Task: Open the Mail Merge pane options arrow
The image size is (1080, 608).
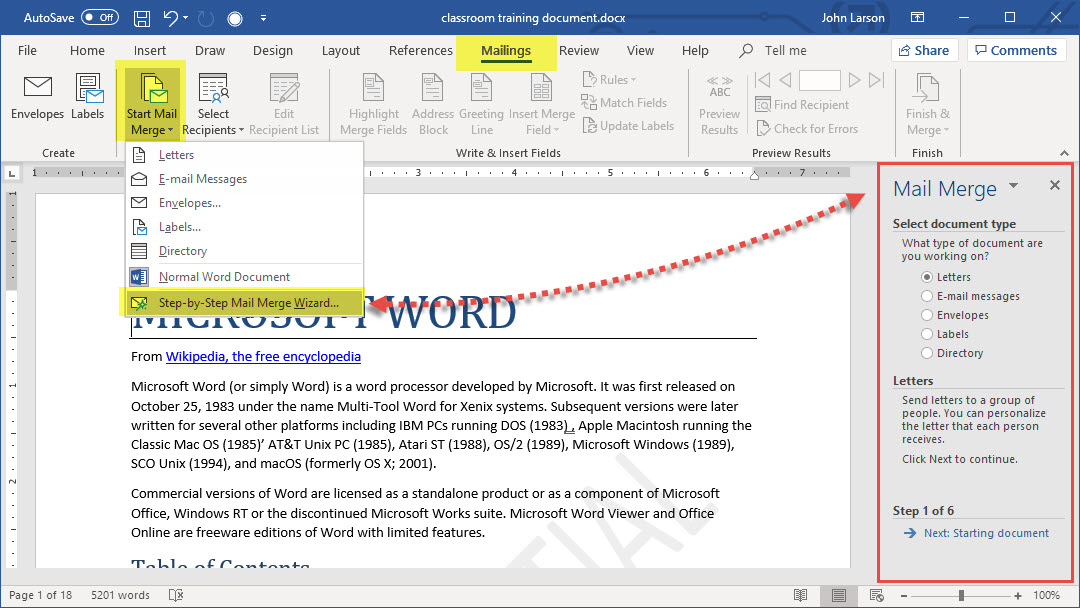Action: click(x=1013, y=186)
